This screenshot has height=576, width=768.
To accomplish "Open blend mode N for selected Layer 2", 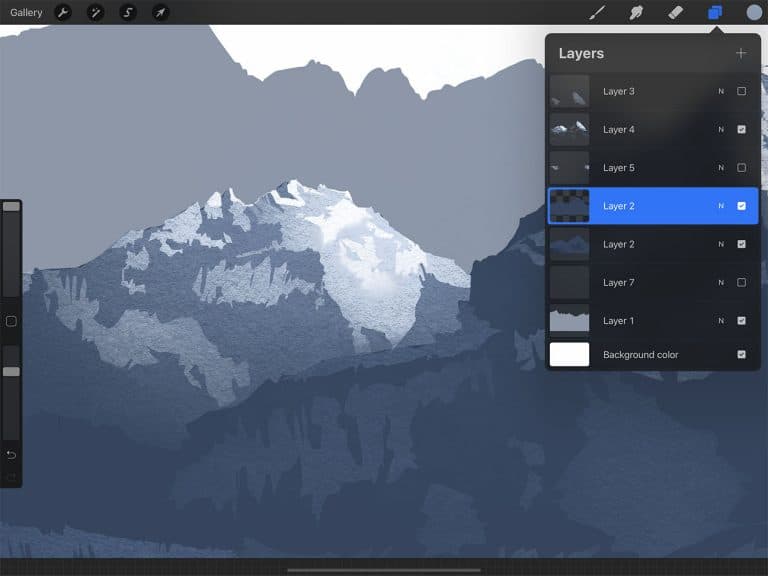I will (721, 206).
